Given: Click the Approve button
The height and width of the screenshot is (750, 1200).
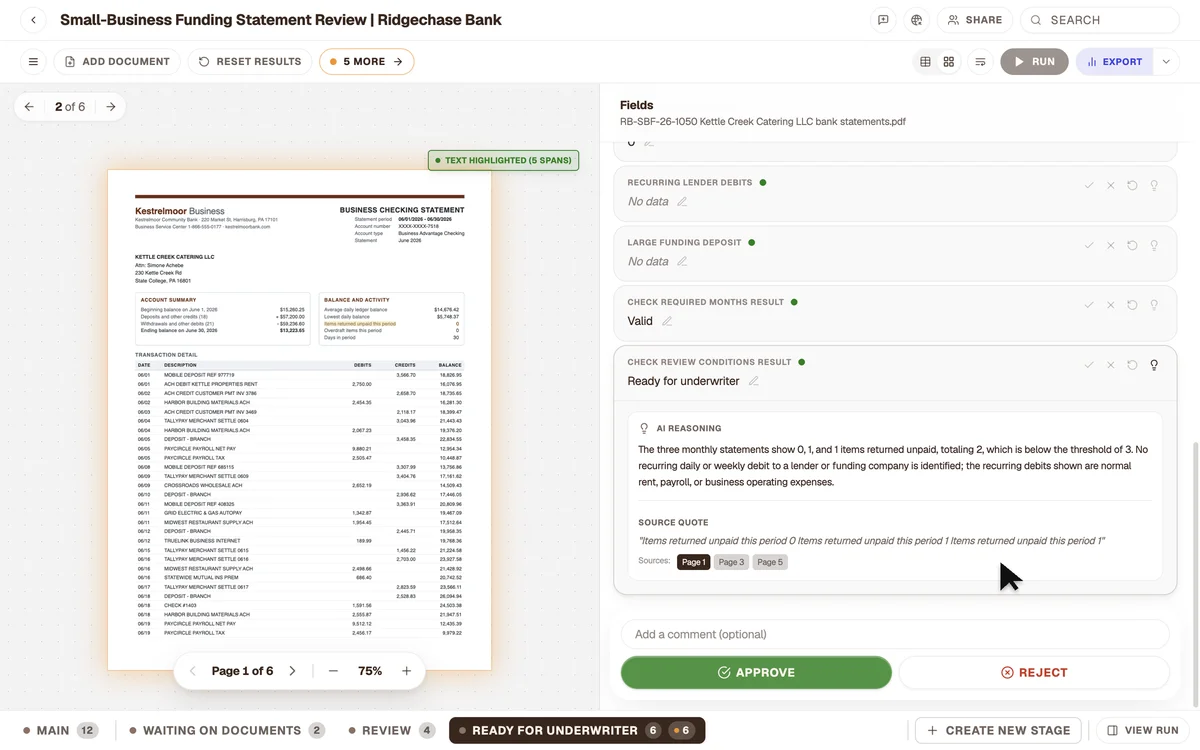Looking at the screenshot, I should 756,673.
